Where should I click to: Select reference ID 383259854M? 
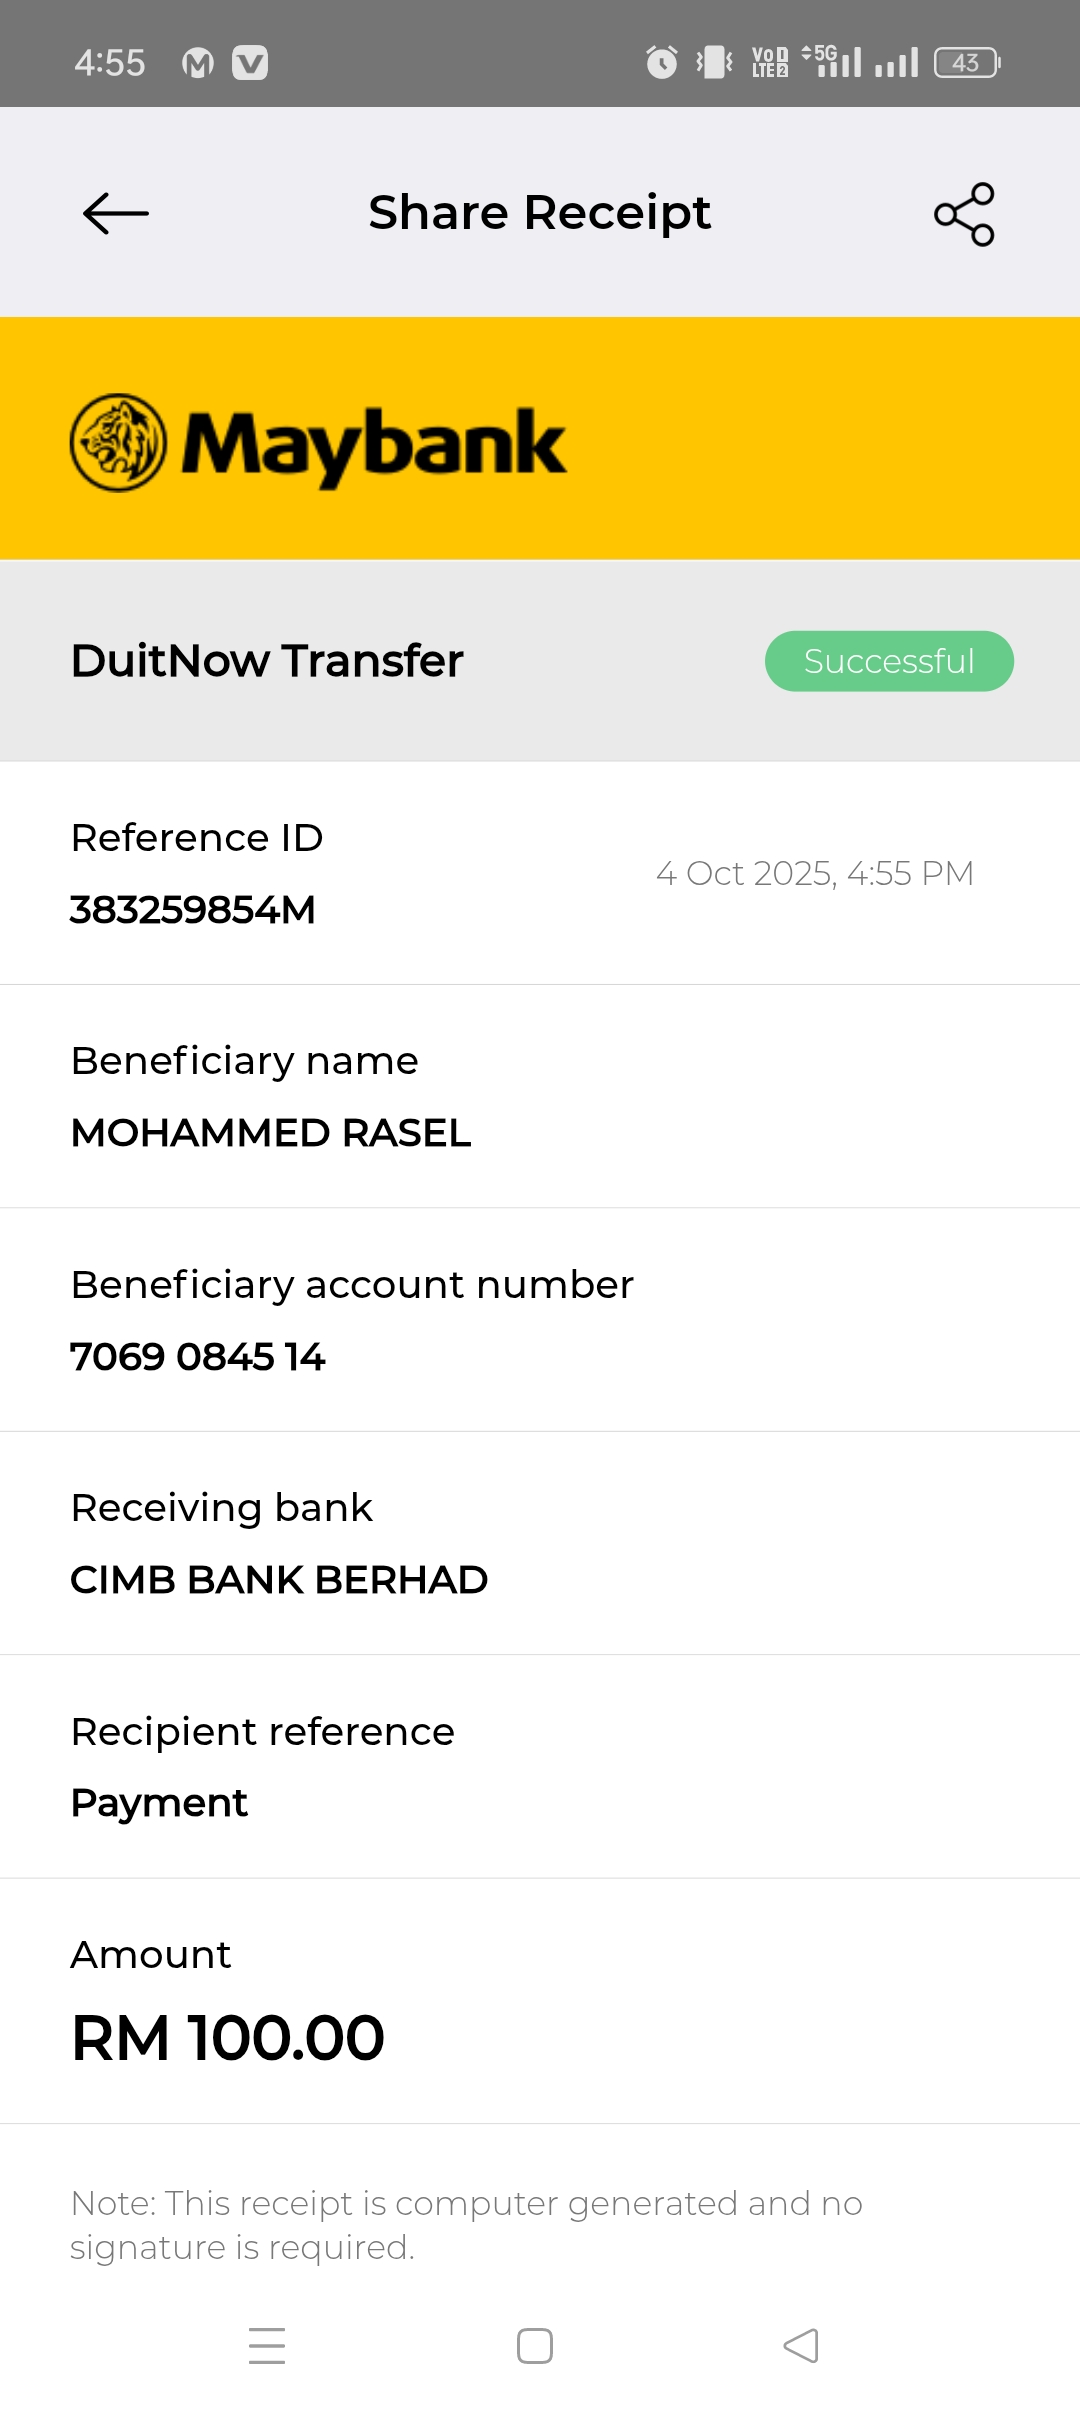[x=193, y=910]
